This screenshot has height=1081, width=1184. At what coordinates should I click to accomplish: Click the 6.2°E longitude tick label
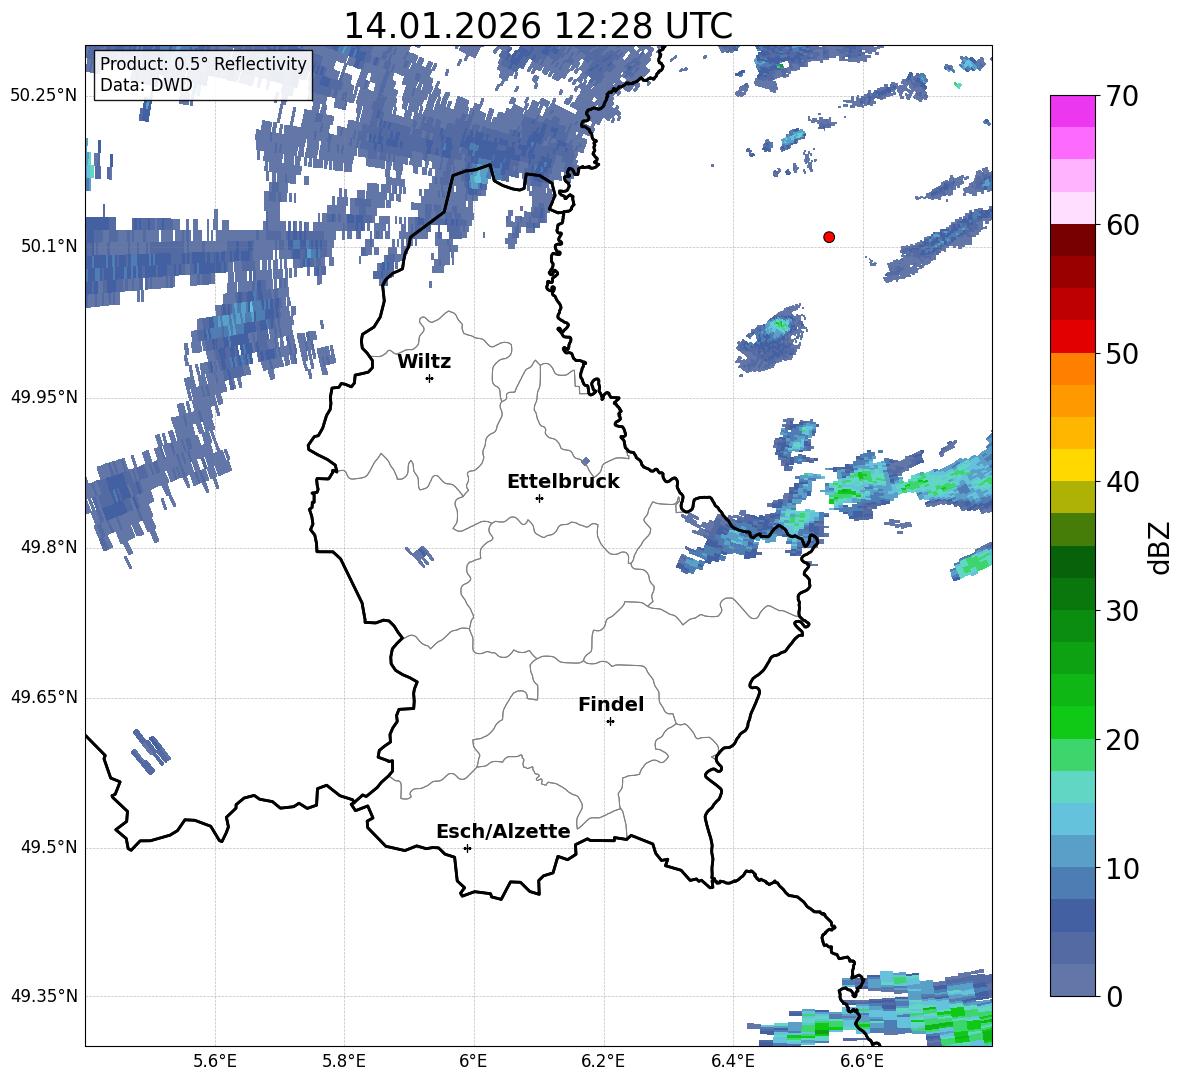coord(603,1061)
